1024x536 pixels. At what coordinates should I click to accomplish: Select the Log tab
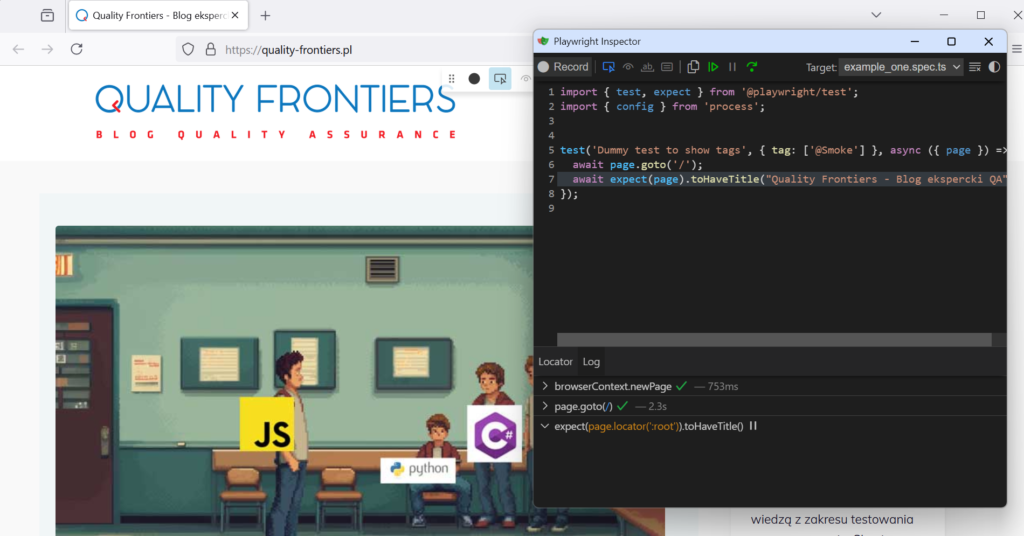point(591,362)
